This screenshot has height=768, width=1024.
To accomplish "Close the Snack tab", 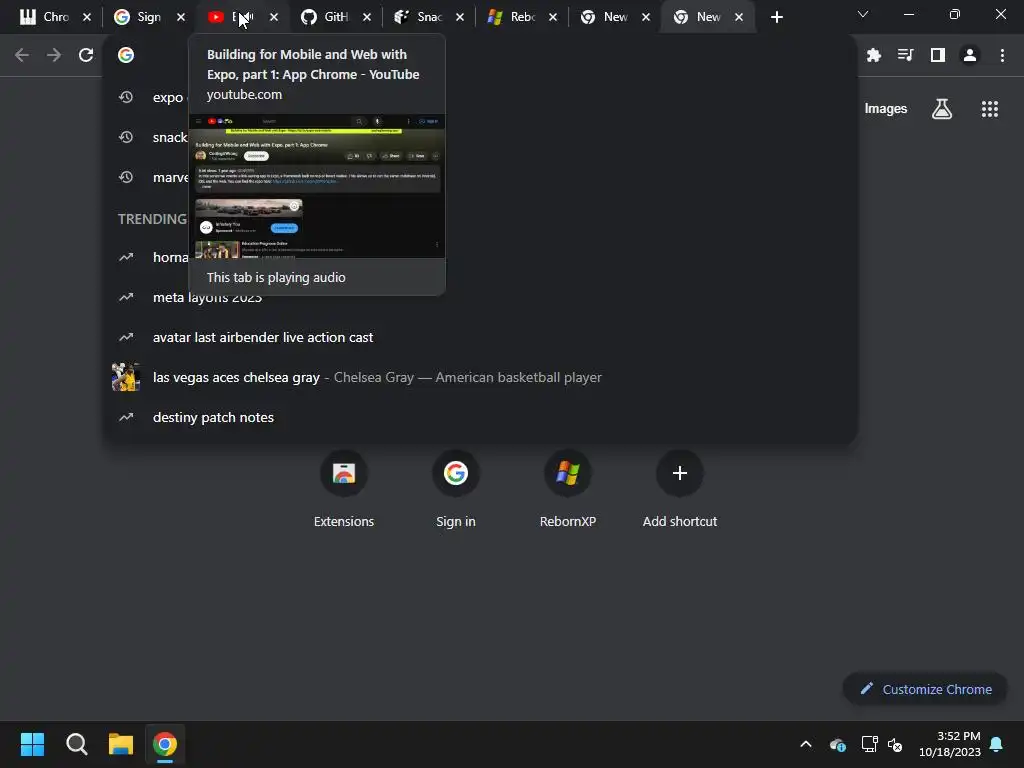I will pyautogui.click(x=460, y=18).
